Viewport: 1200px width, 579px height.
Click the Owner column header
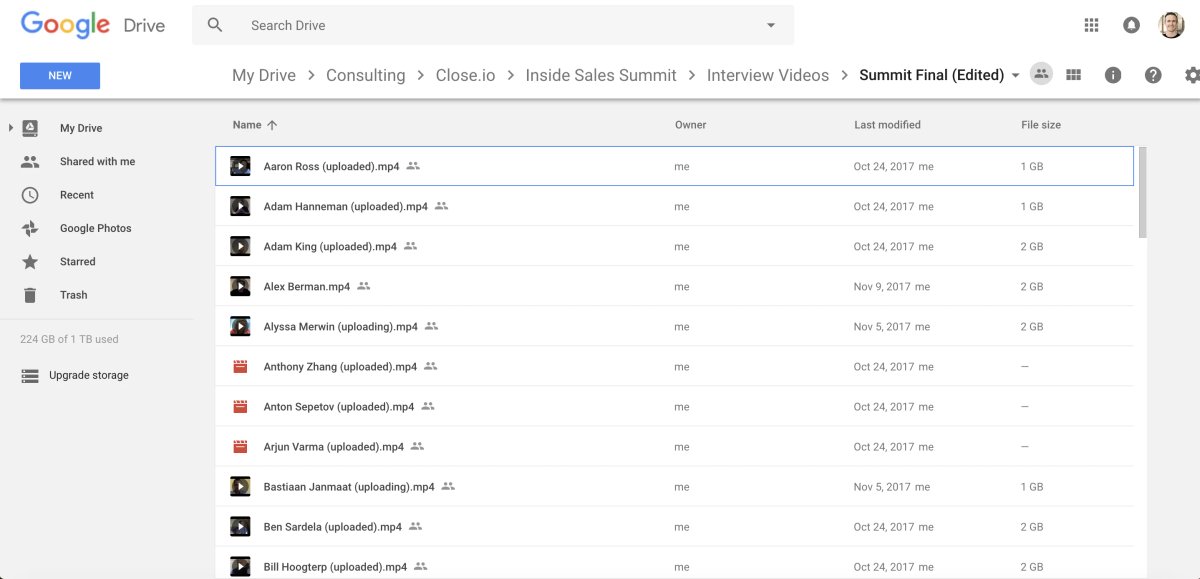[691, 125]
